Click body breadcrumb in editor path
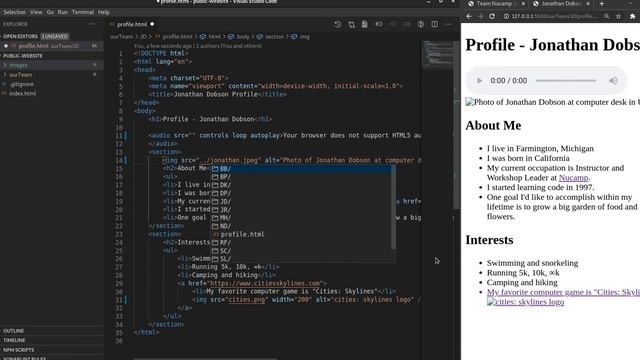640x360 pixels. pos(242,37)
